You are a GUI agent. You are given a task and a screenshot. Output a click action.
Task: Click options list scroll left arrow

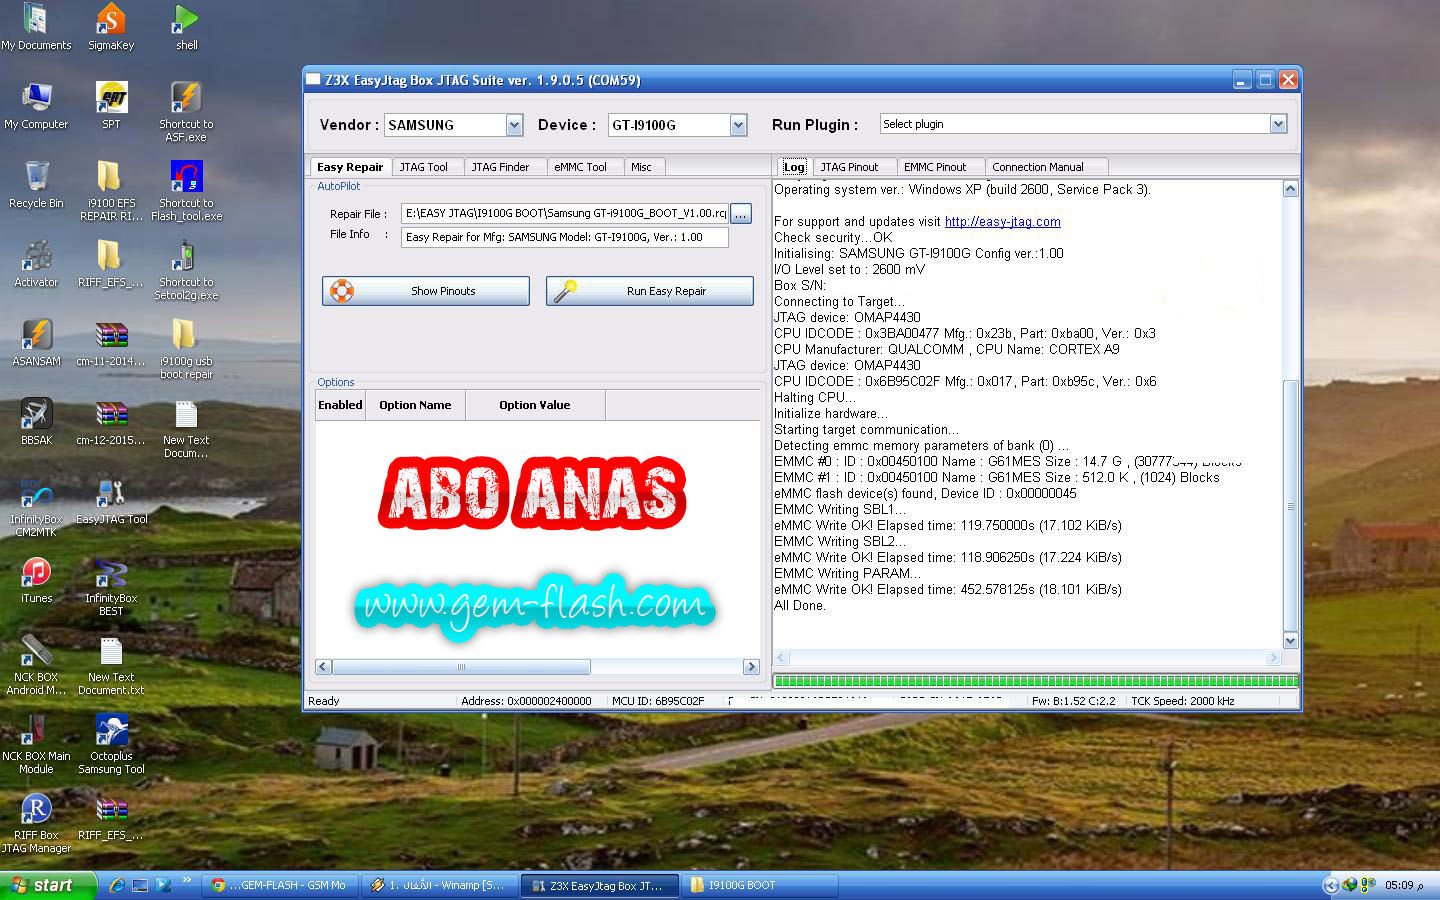coord(323,667)
